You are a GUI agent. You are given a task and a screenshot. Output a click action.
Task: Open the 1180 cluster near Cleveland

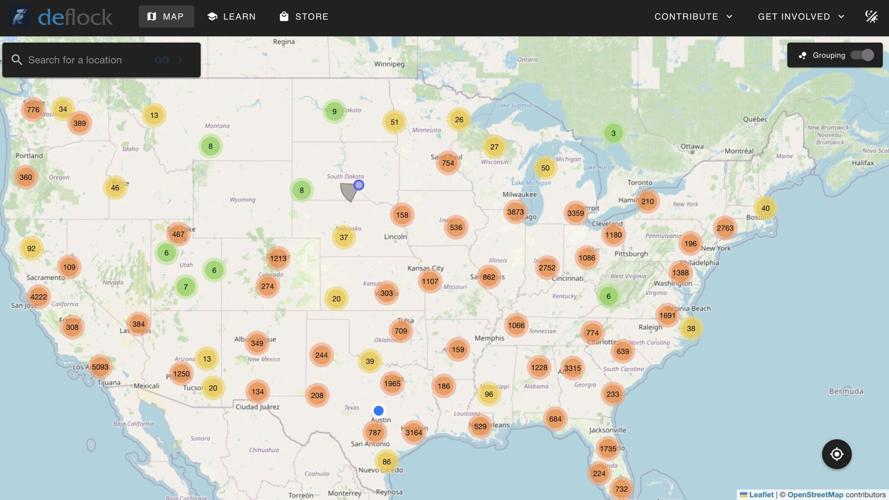[x=613, y=235]
